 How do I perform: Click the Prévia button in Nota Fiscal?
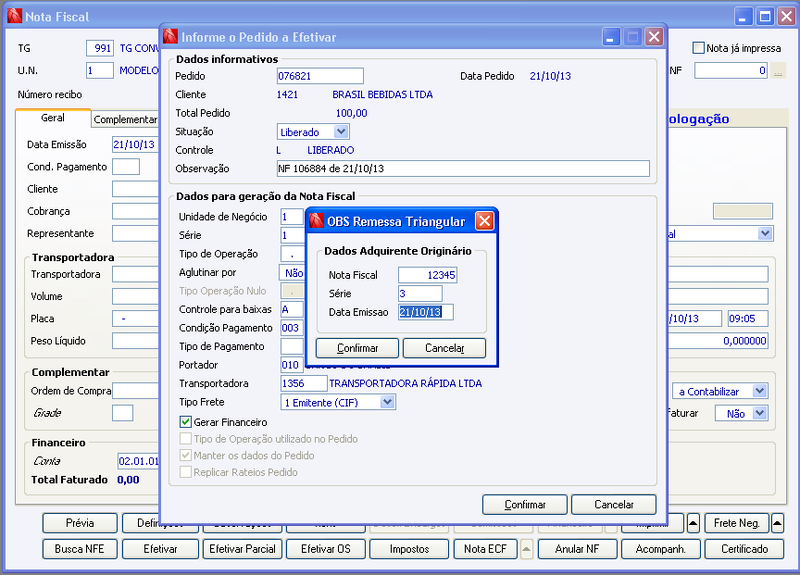coord(80,523)
